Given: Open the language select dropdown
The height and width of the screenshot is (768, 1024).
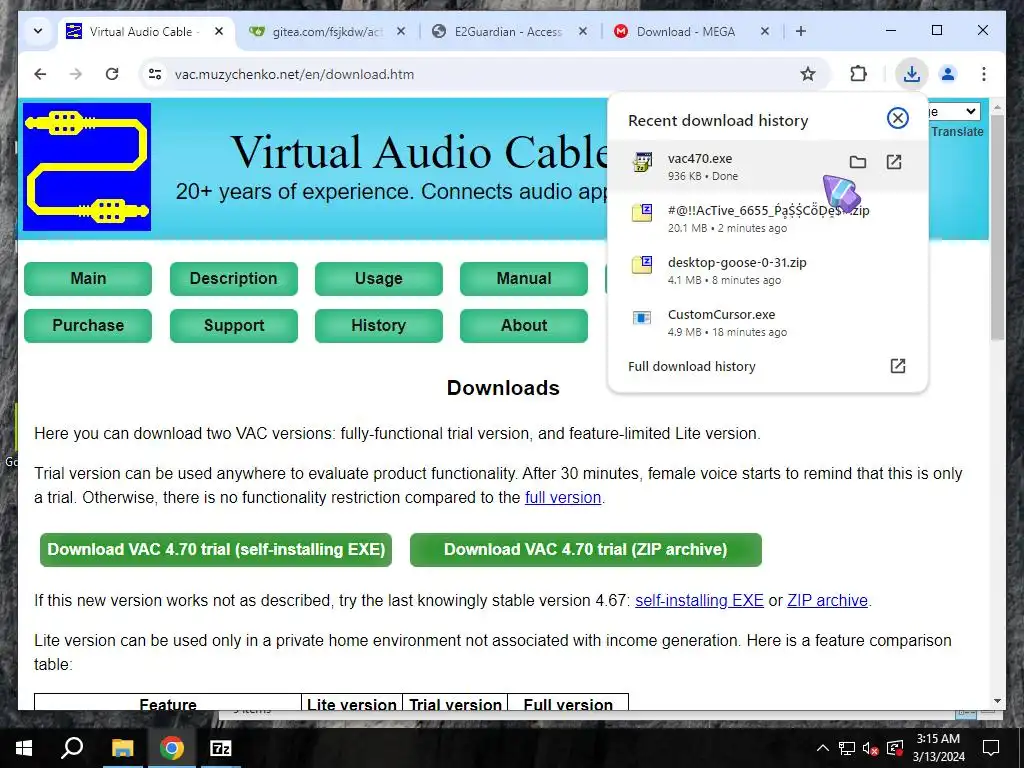Looking at the screenshot, I should [954, 112].
